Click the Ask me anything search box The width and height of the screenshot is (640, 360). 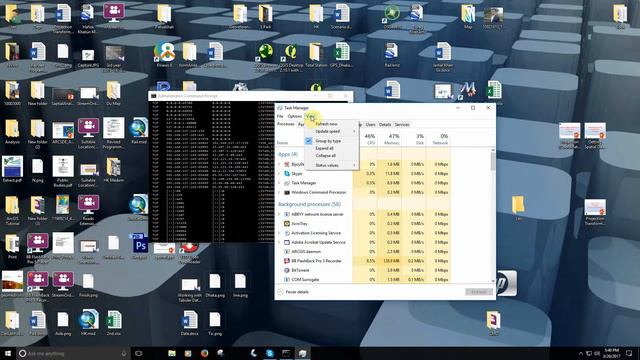pyautogui.click(x=73, y=353)
